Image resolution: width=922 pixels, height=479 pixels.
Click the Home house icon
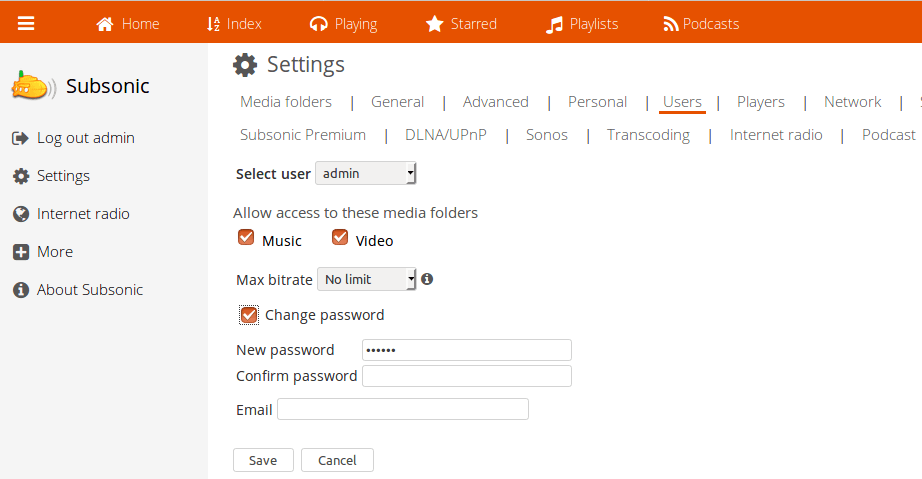[x=105, y=24]
